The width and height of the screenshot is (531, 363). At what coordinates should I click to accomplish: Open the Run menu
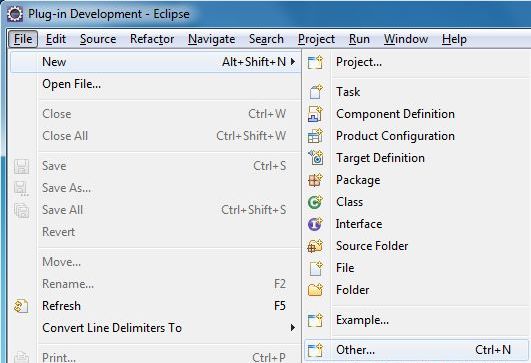click(x=359, y=39)
